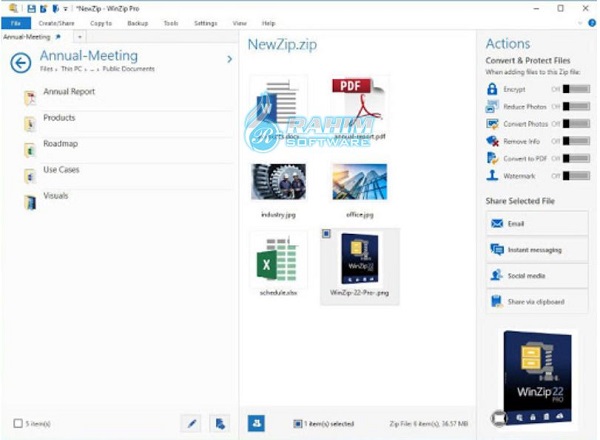Click the Remove Info icon

pyautogui.click(x=492, y=141)
